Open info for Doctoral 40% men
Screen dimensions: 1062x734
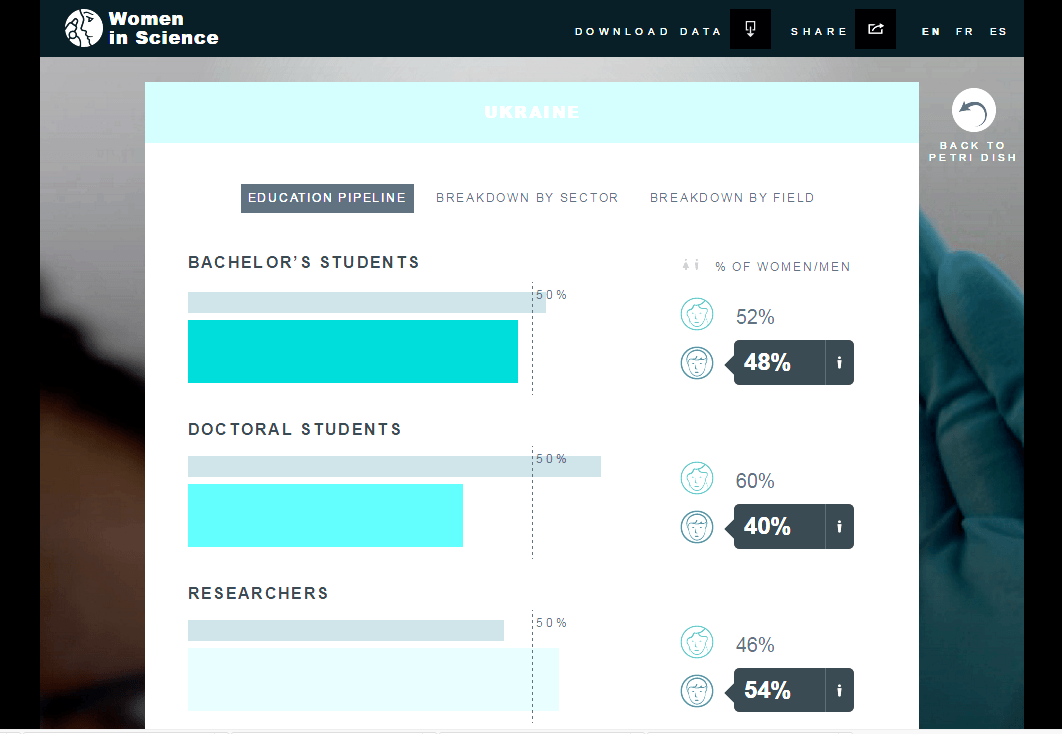839,526
